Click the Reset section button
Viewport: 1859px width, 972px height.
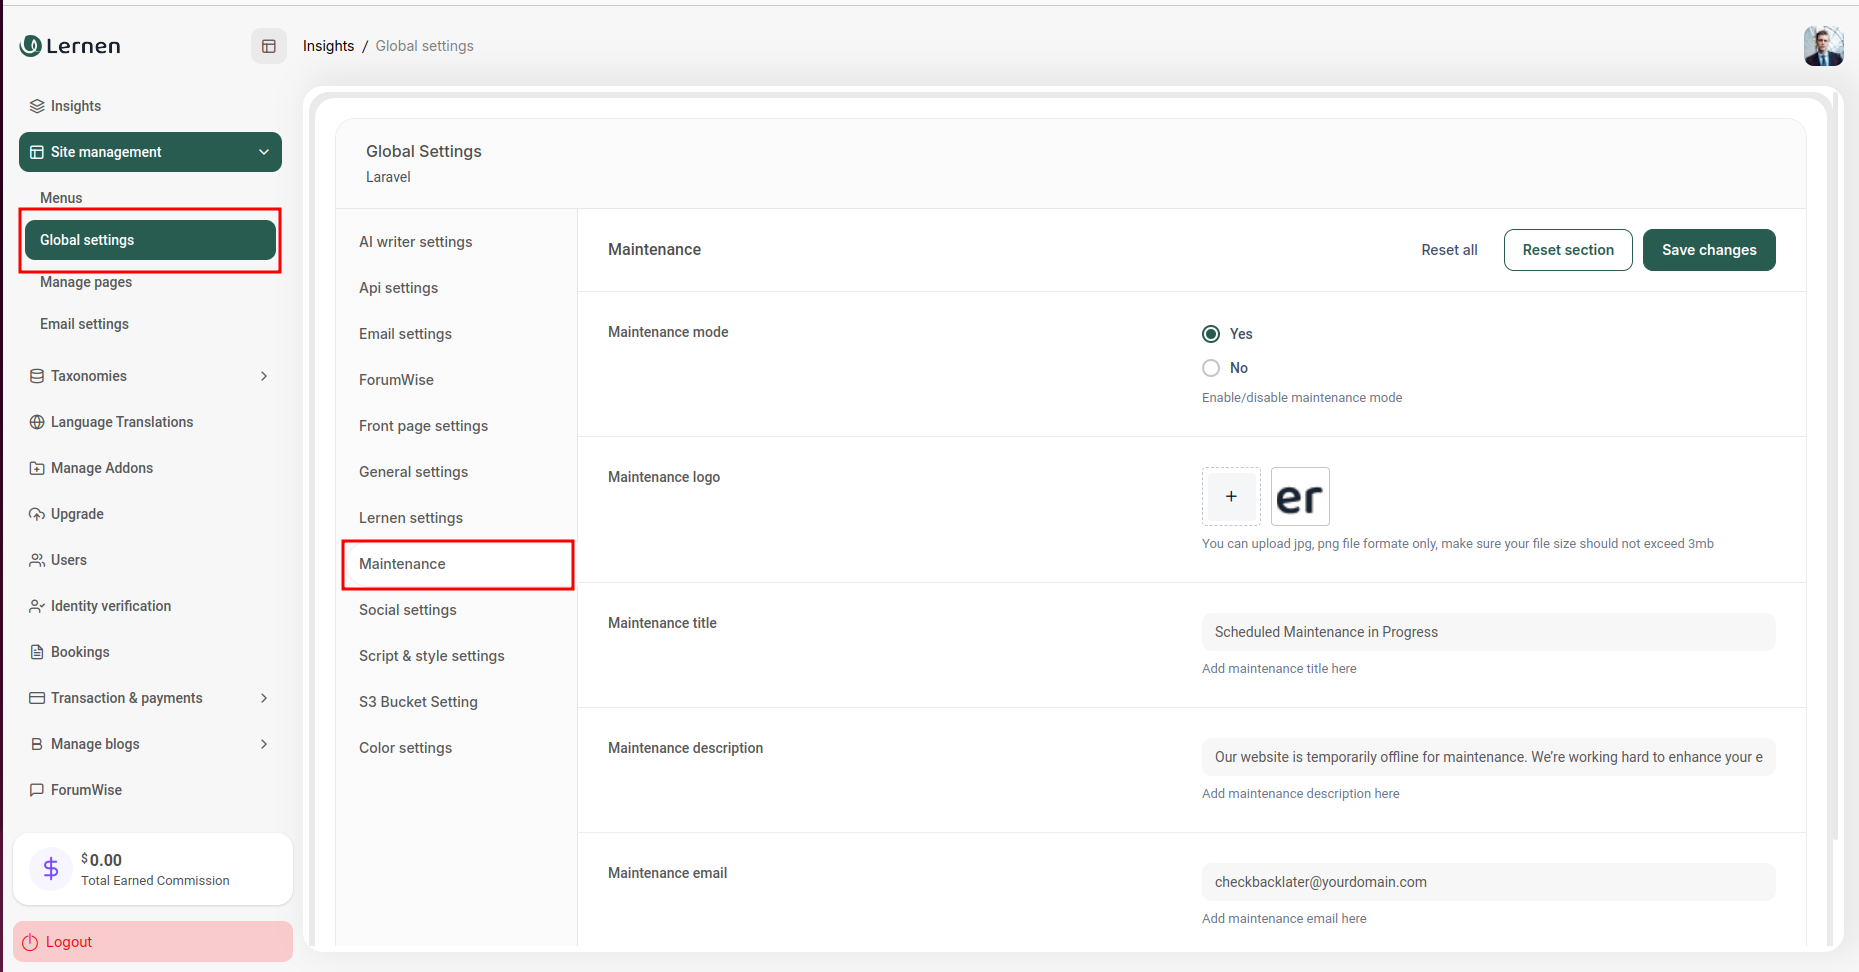click(1567, 250)
